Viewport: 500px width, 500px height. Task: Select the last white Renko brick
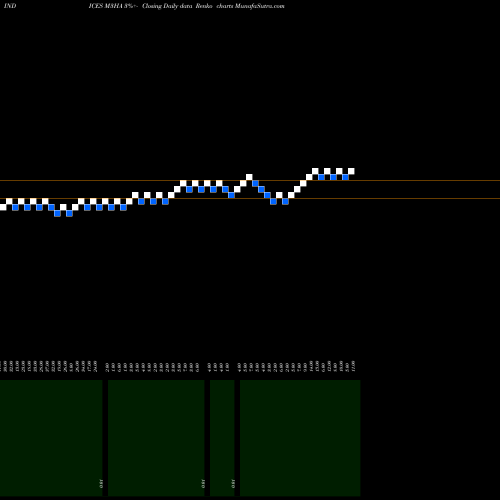pyautogui.click(x=351, y=171)
